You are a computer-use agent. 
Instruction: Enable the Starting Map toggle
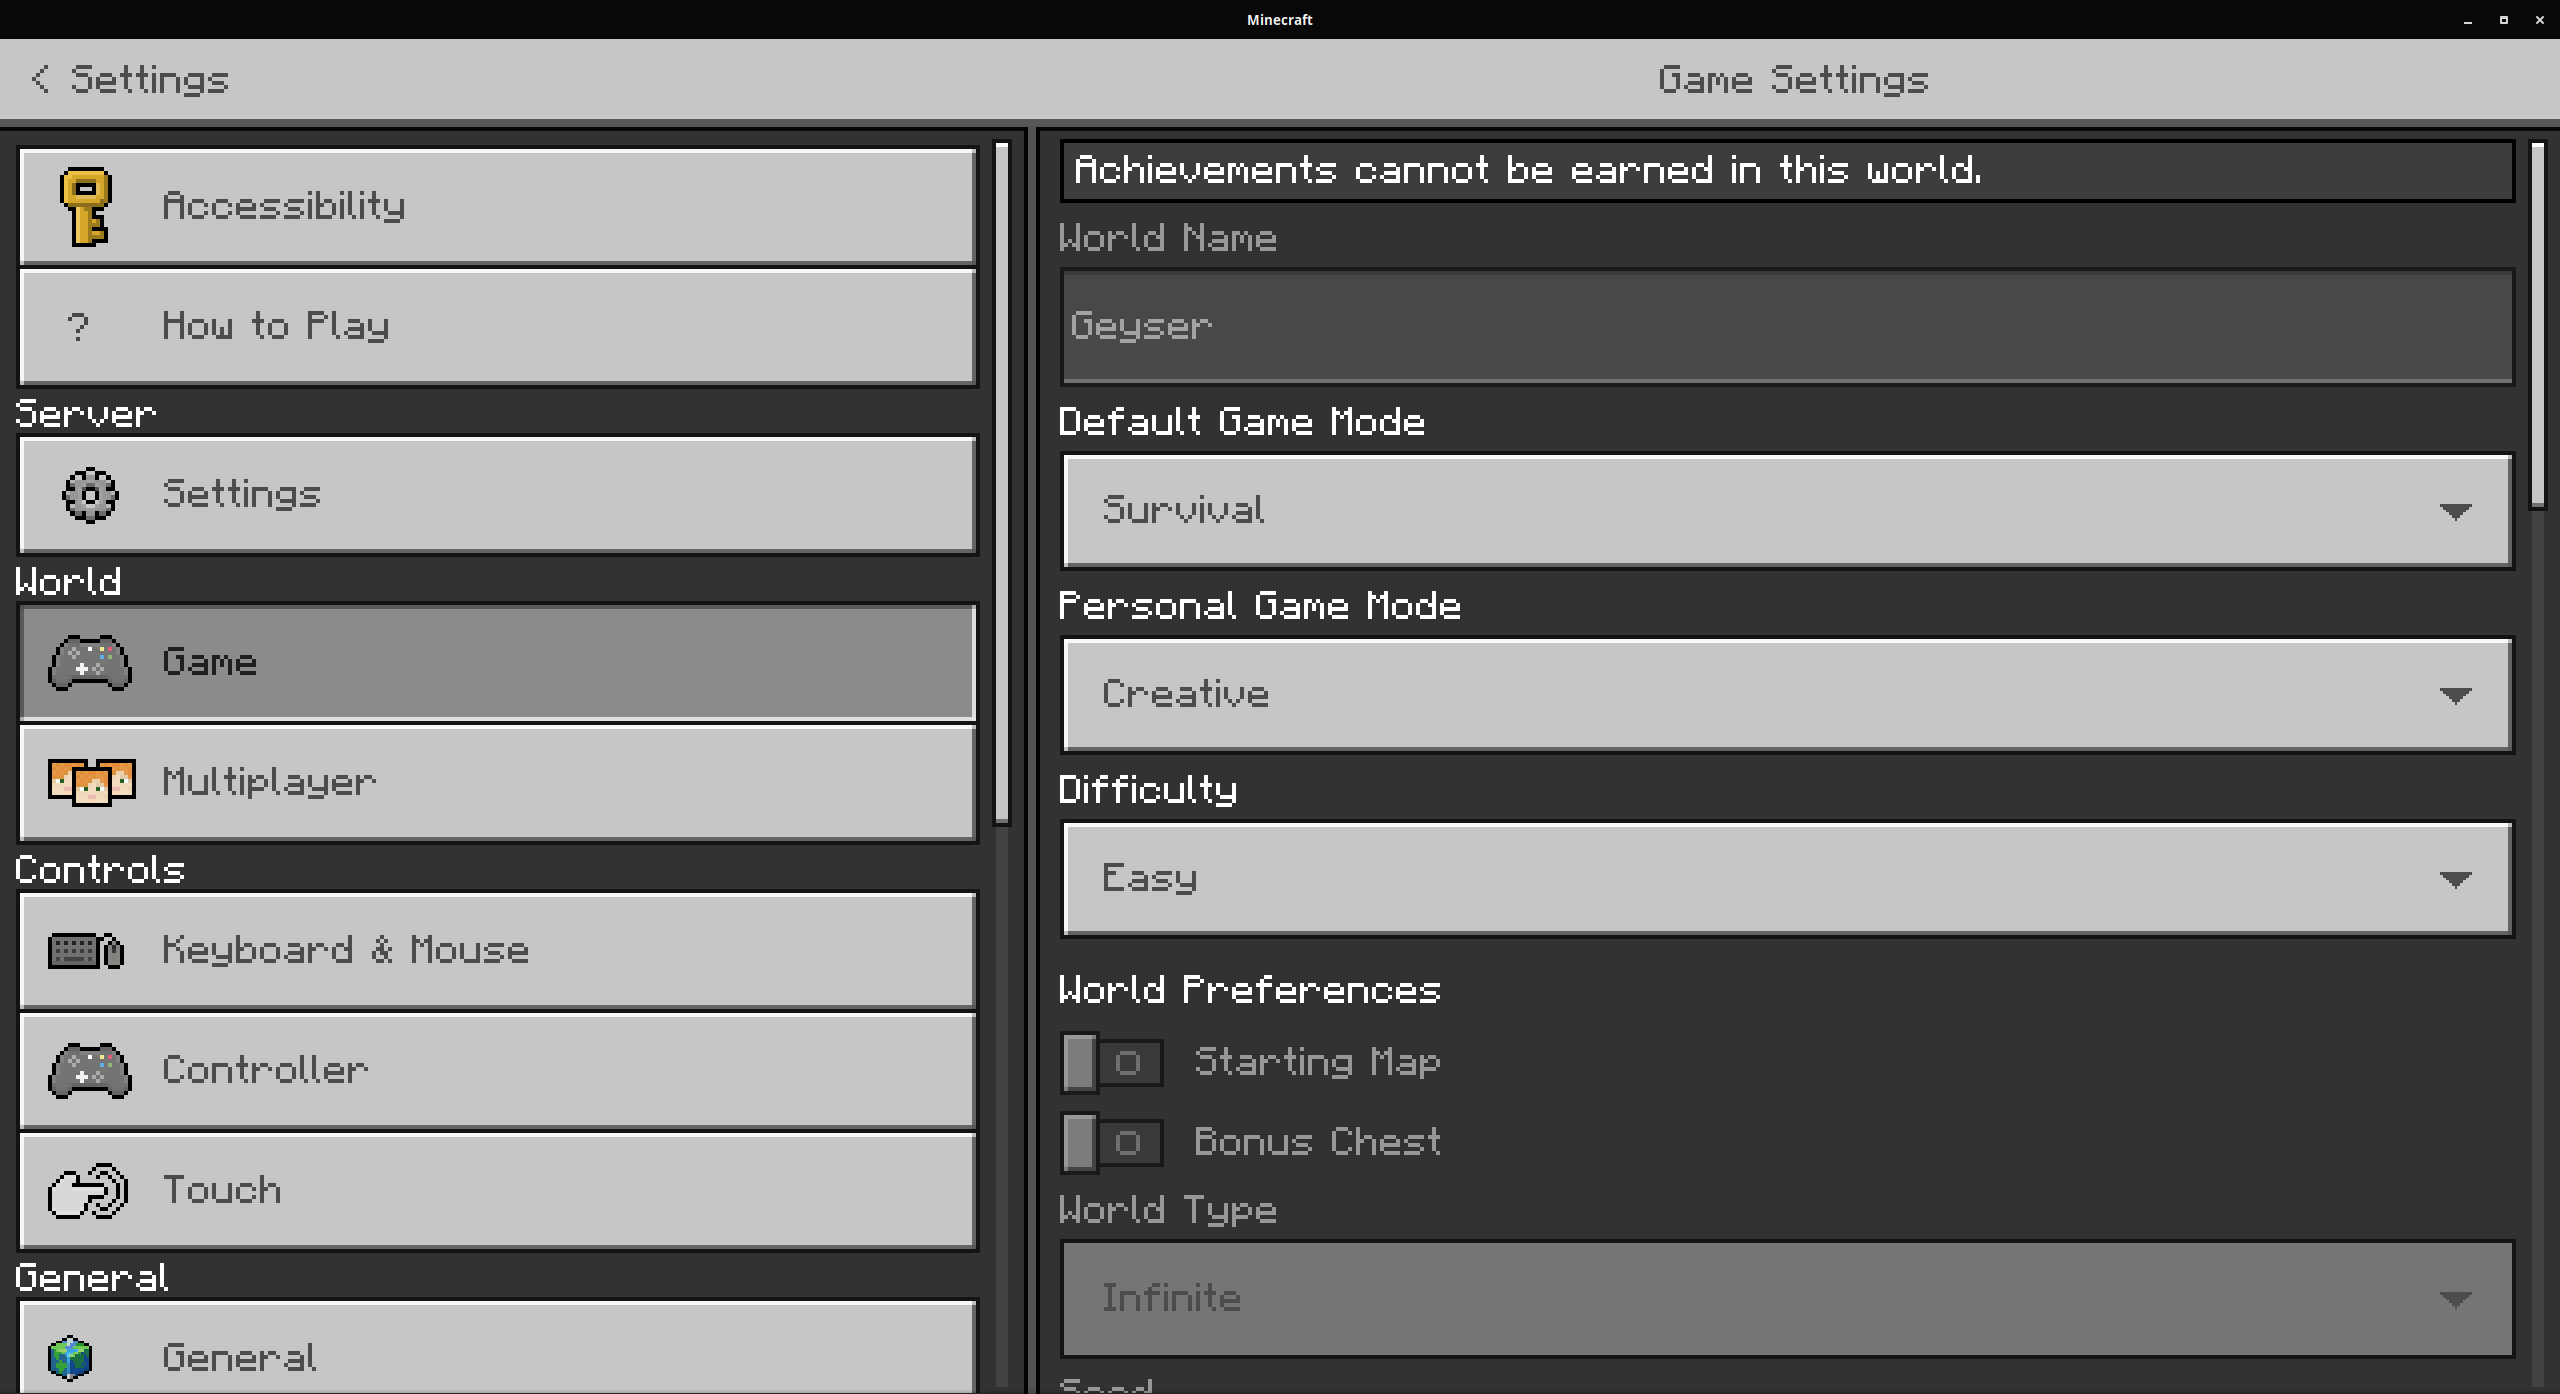(1111, 1061)
